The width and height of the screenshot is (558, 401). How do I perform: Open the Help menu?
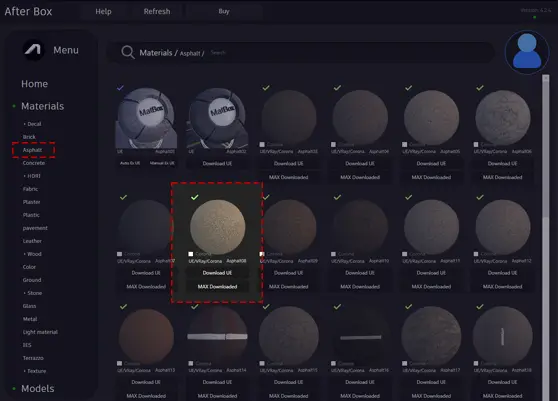103,11
